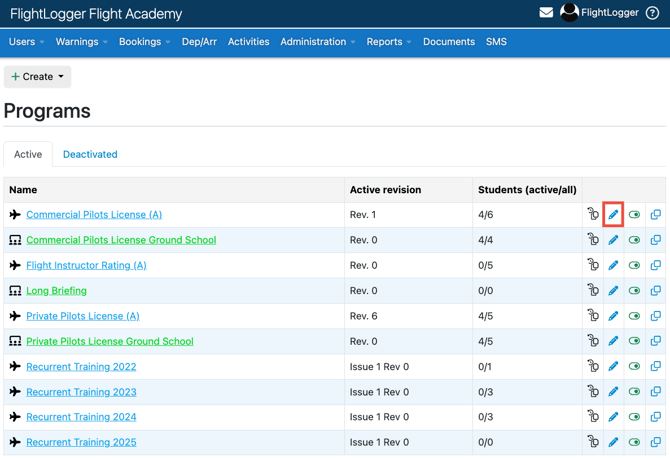The image size is (670, 458).
Task: Open the Create dropdown button
Action: click(37, 76)
